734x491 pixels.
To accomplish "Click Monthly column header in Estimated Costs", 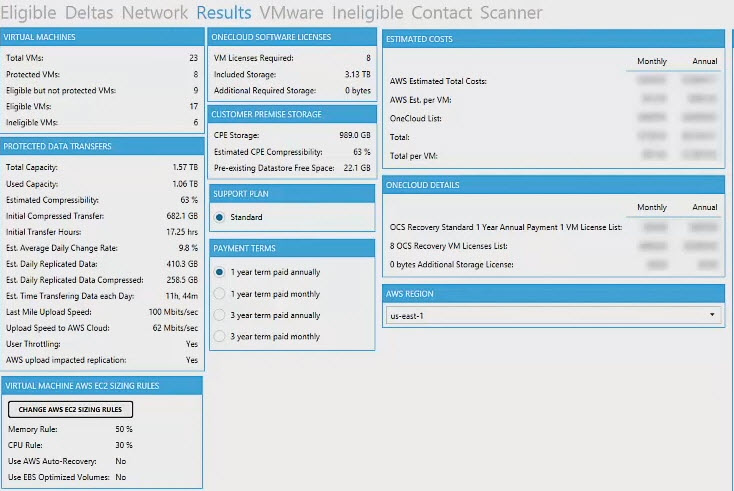I will pos(652,61).
